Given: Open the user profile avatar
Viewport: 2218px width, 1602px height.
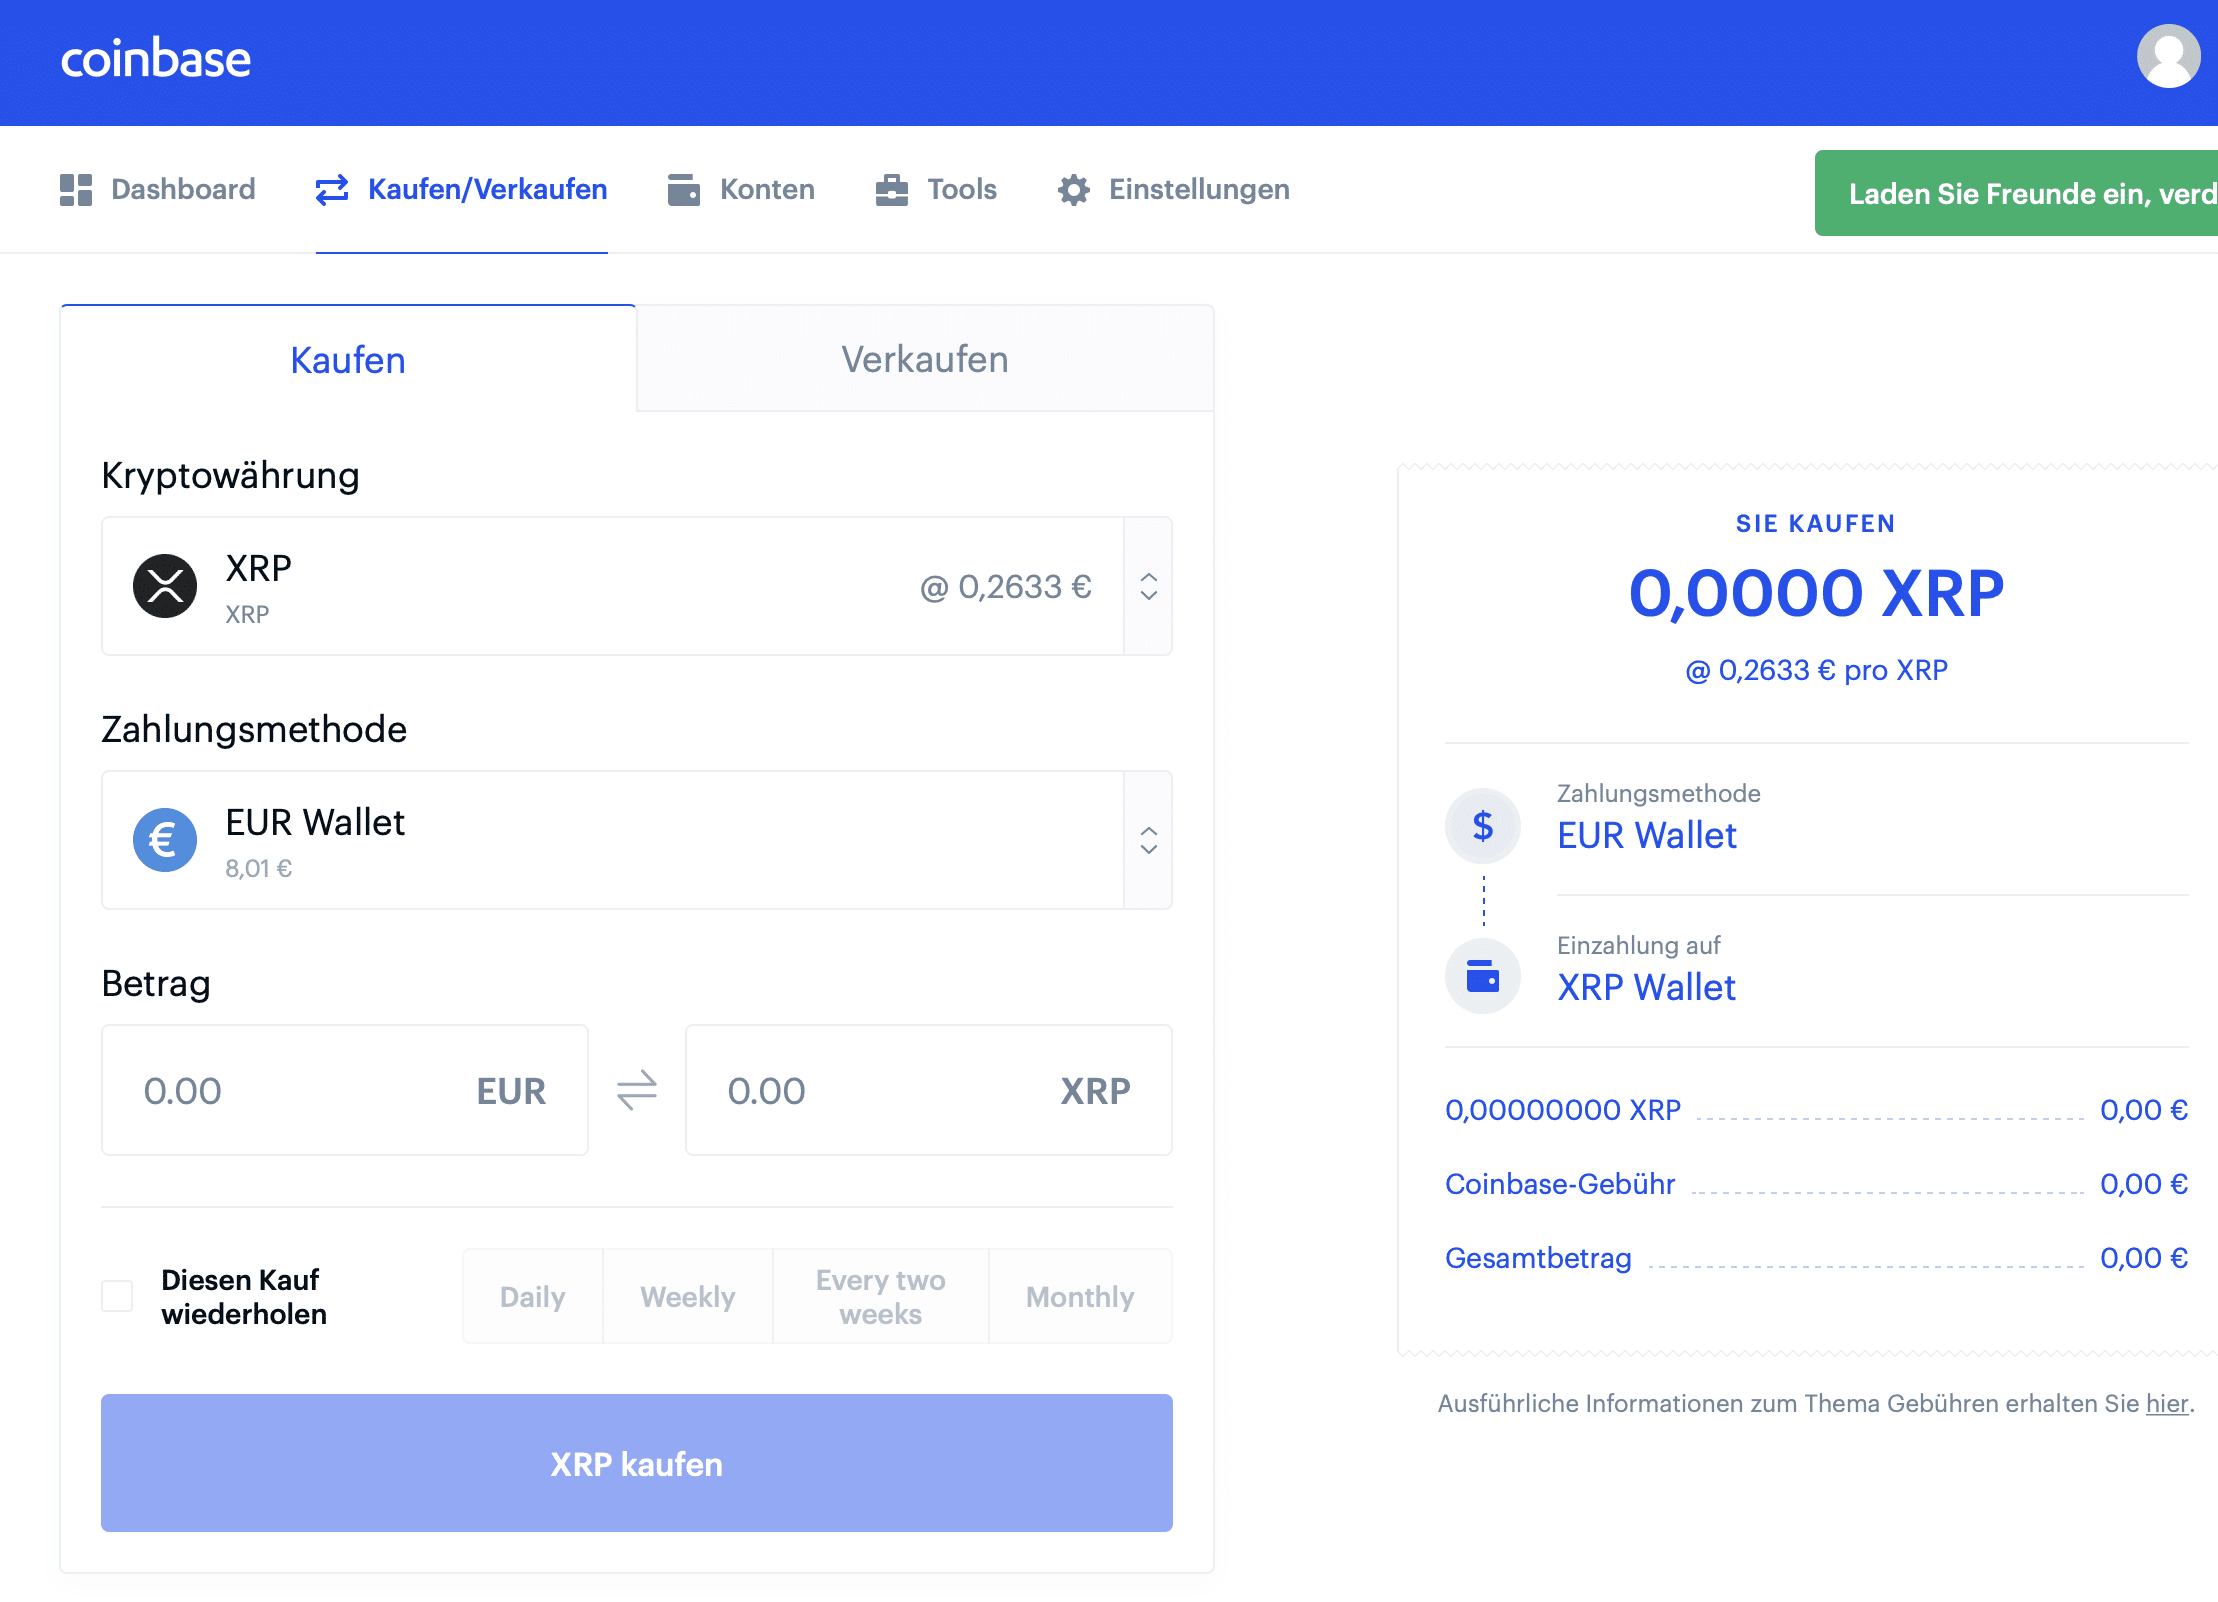Looking at the screenshot, I should tap(2168, 56).
